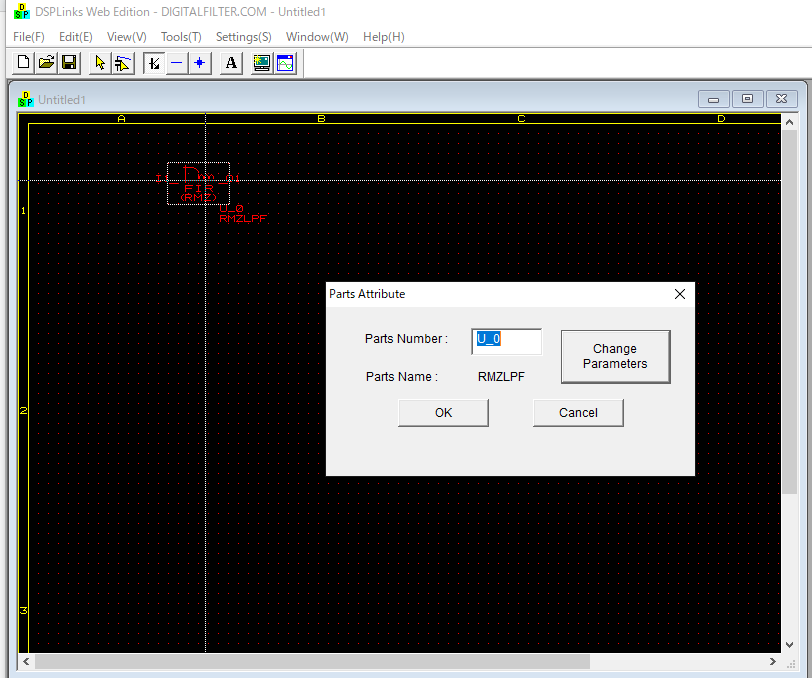The width and height of the screenshot is (812, 678).
Task: Select the yellow arrow pointer tool
Action: (x=99, y=63)
